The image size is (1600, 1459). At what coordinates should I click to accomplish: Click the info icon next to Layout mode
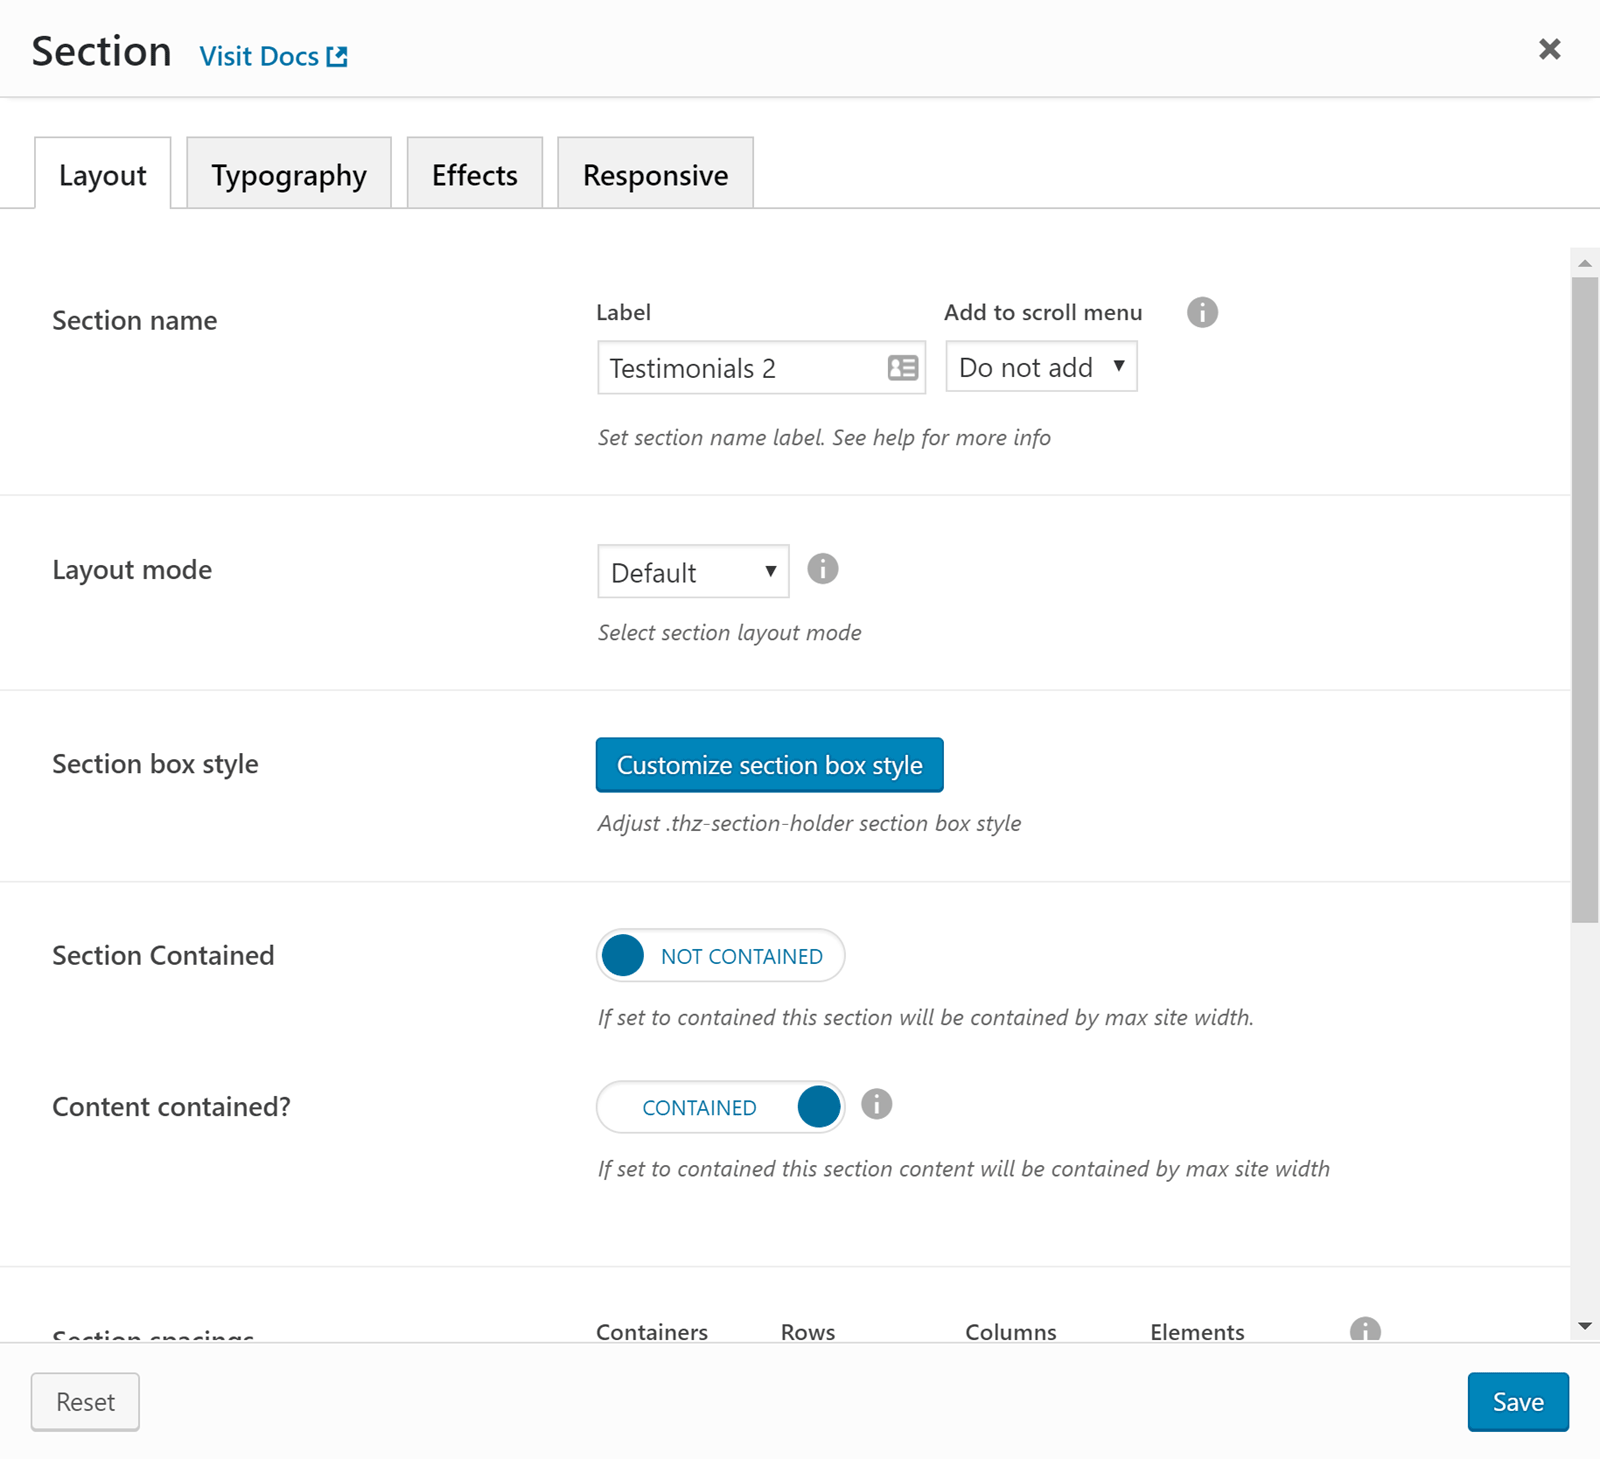pyautogui.click(x=822, y=570)
